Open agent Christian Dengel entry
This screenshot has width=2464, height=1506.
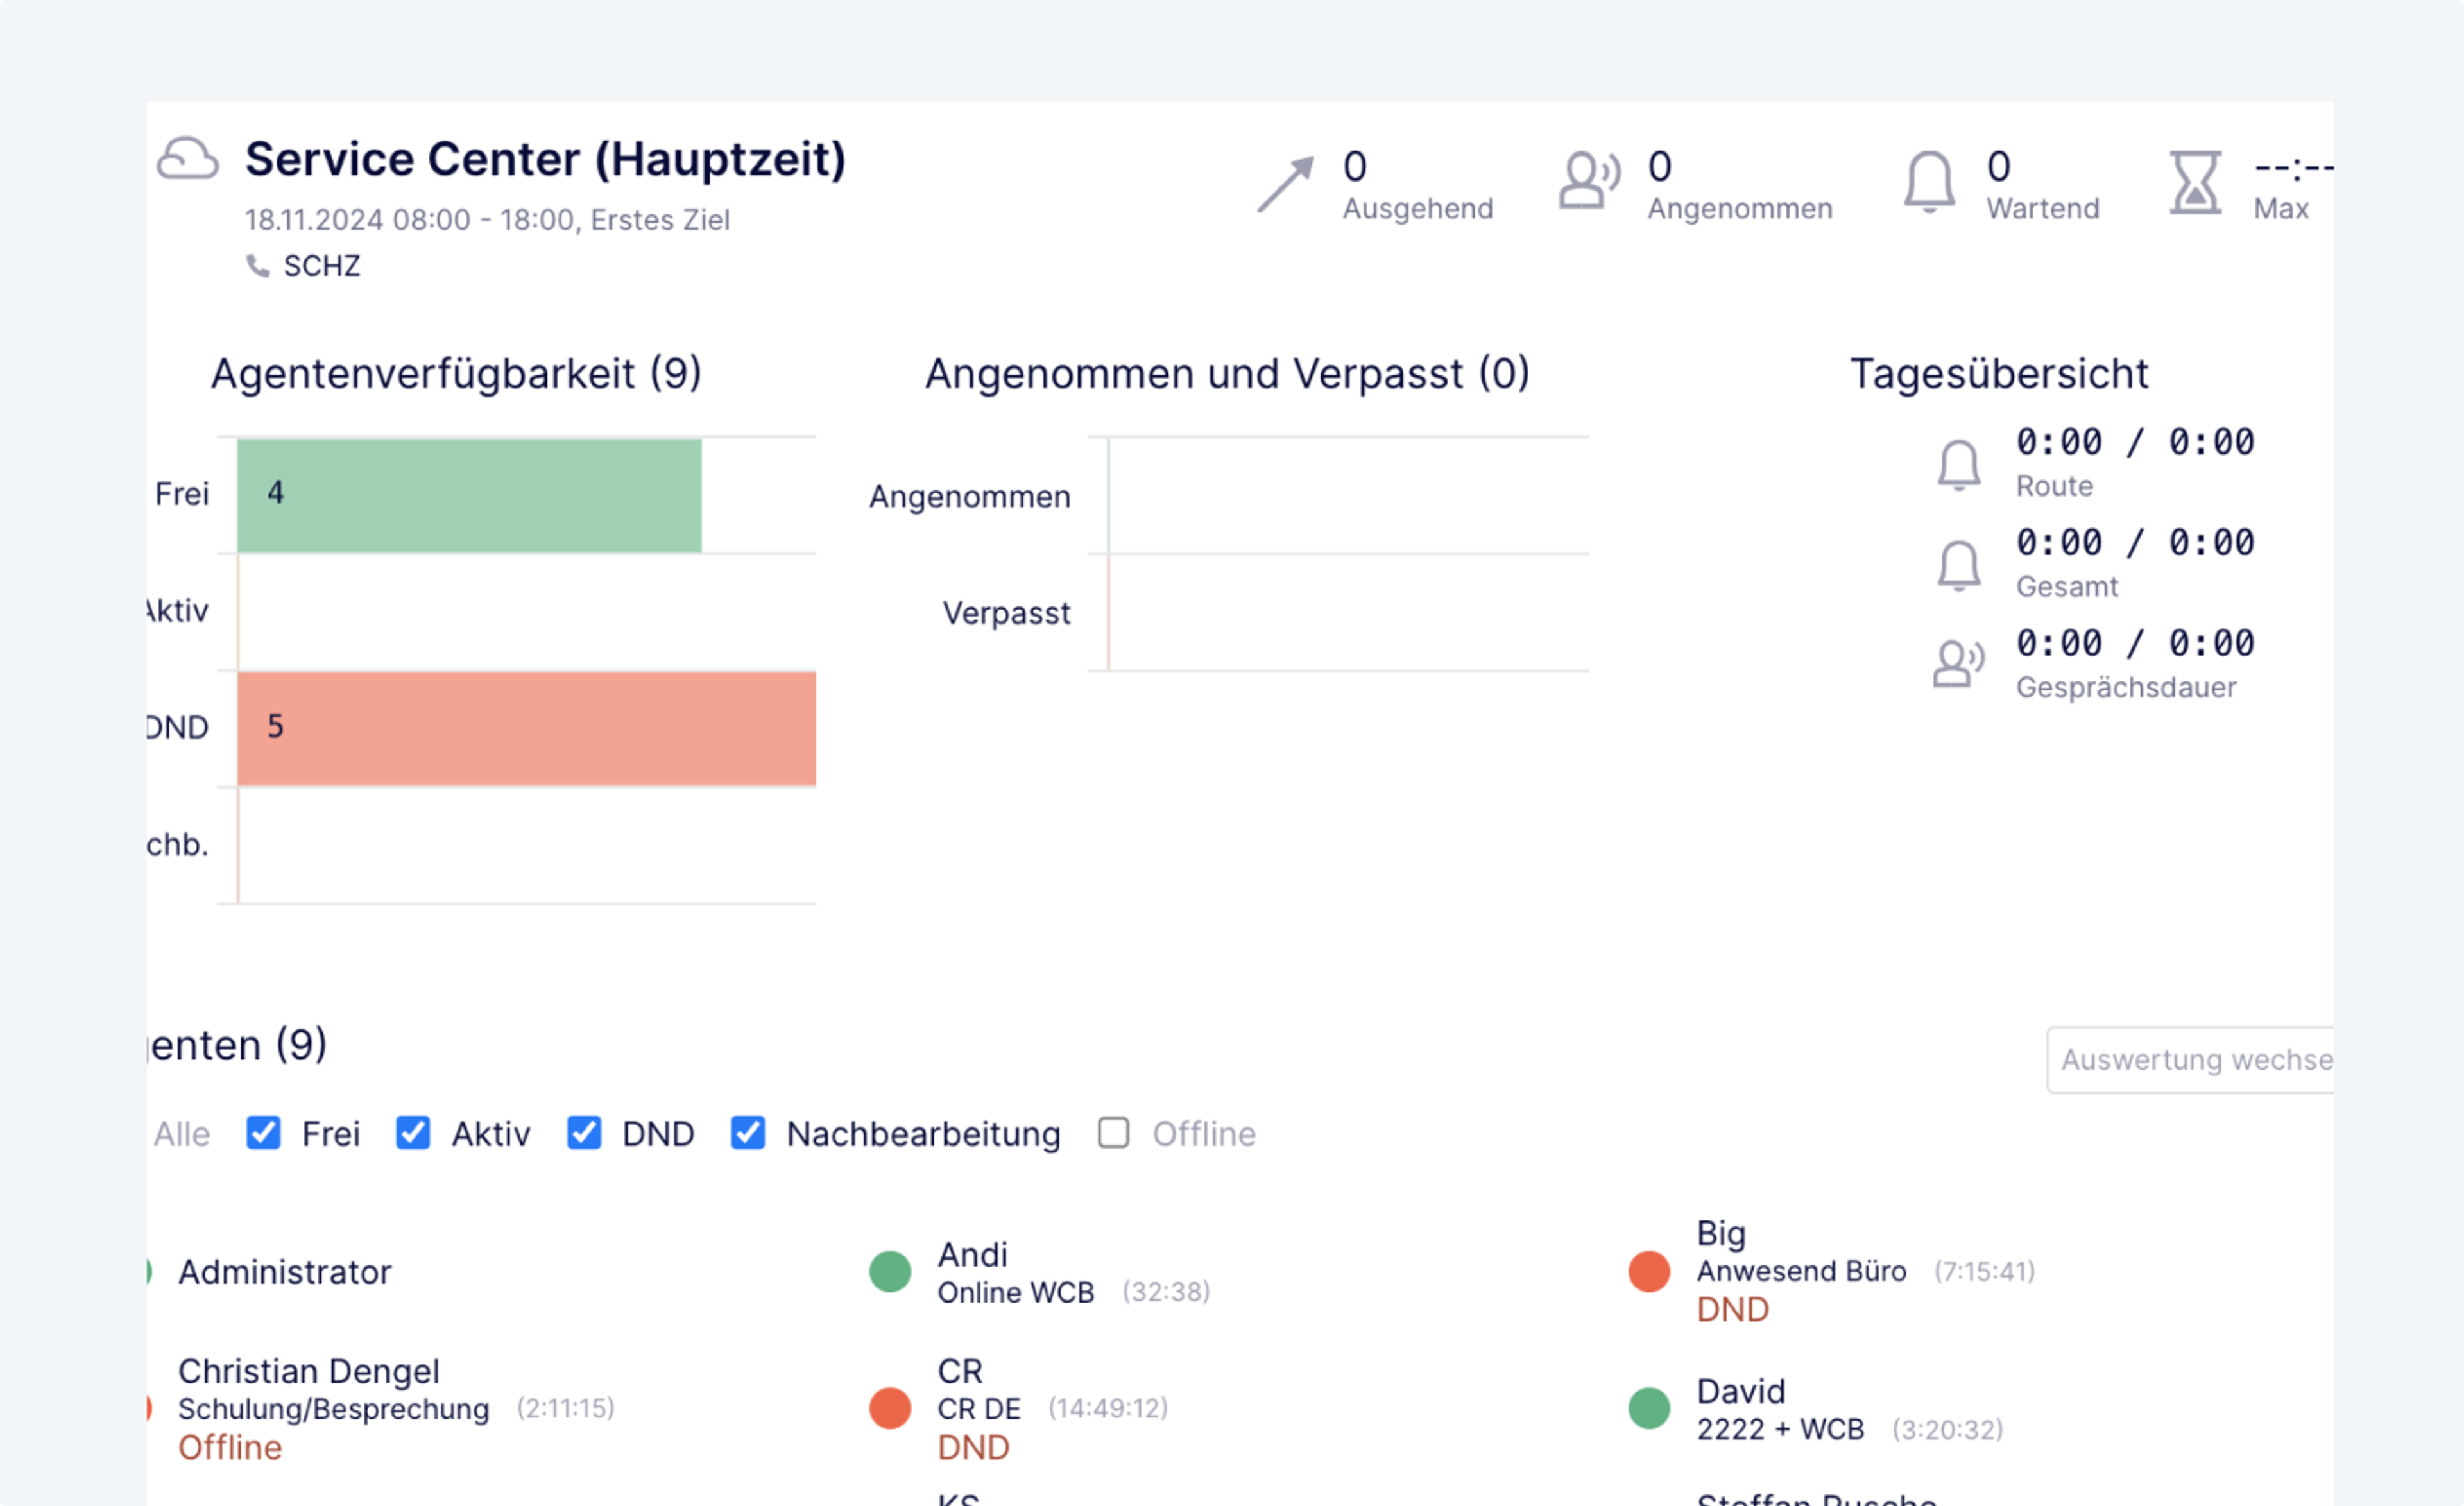click(x=308, y=1371)
